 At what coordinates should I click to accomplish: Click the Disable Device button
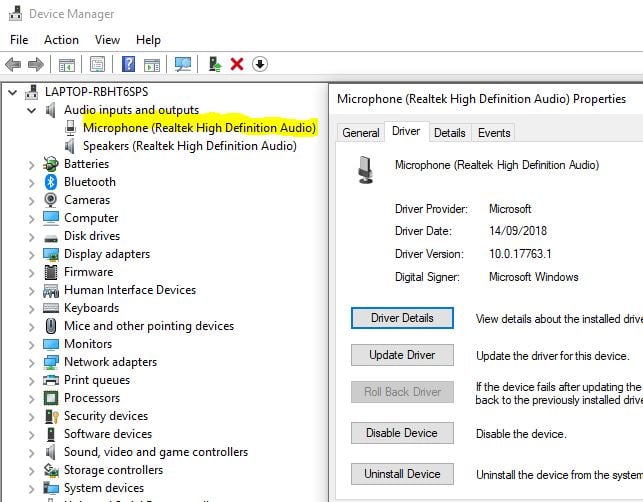click(402, 433)
